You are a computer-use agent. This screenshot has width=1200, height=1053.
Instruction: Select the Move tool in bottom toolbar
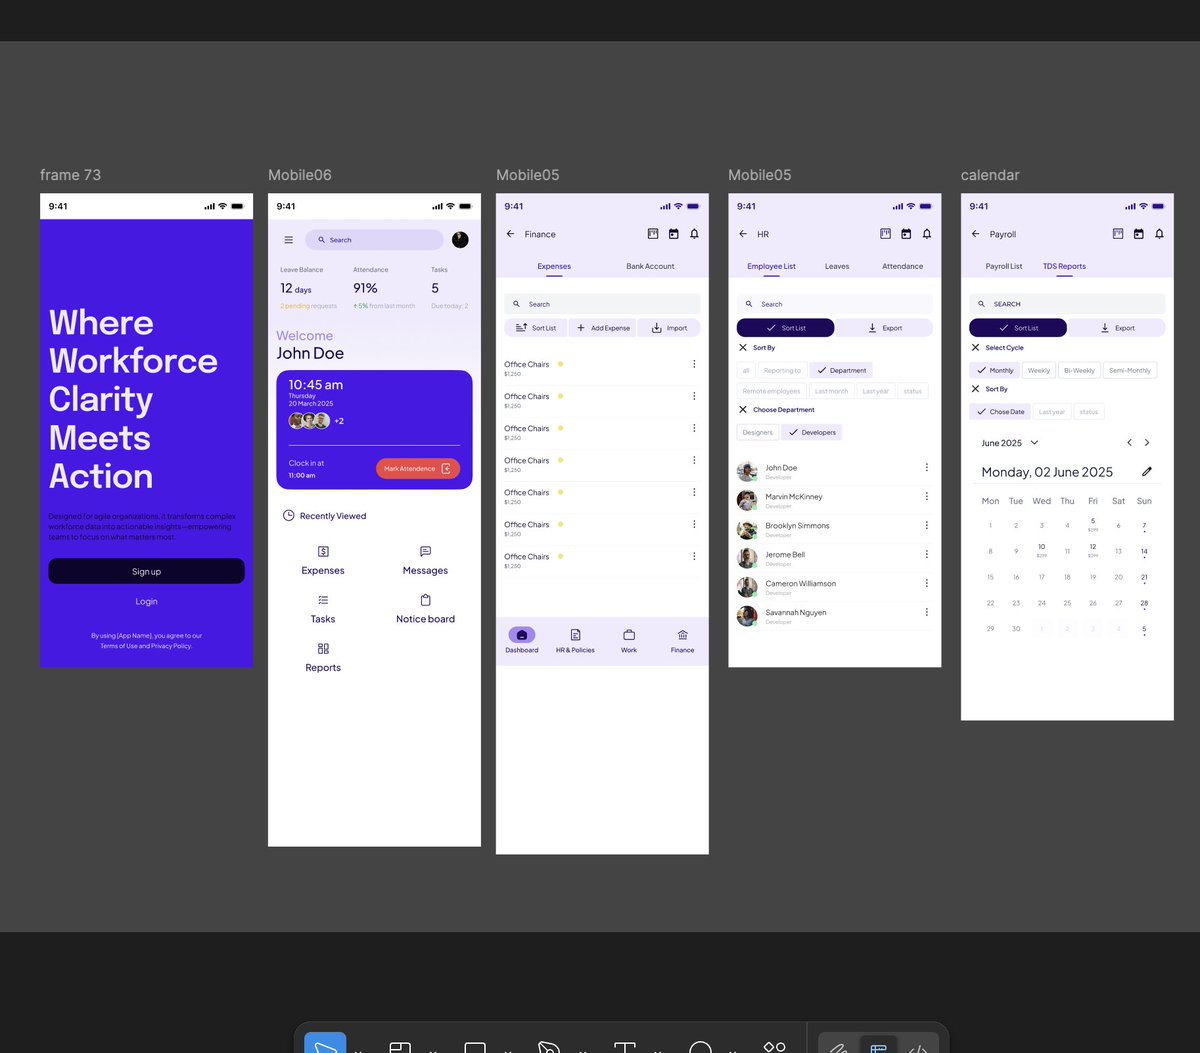coord(325,1043)
